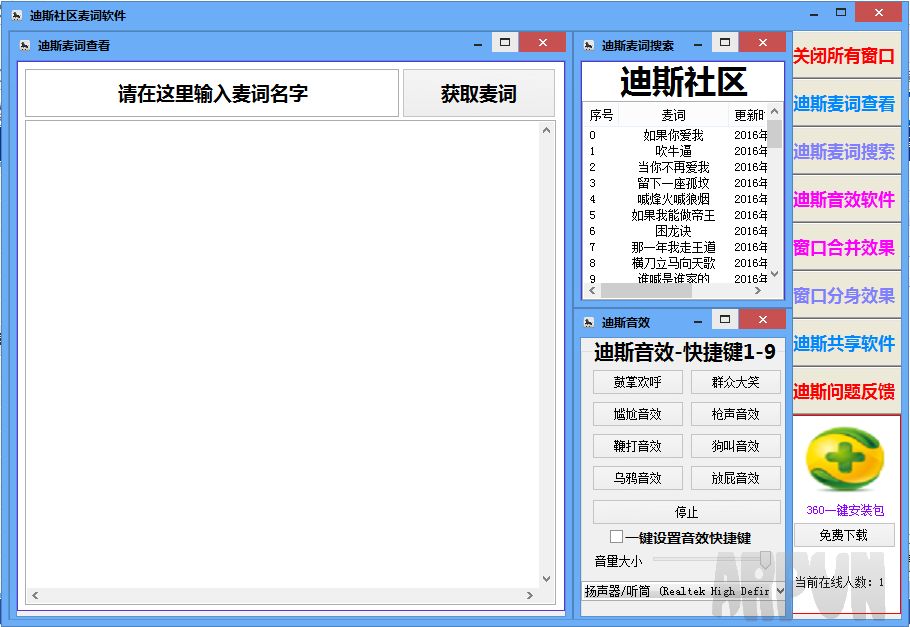This screenshot has width=910, height=627.
Task: Minimize the 迪斯麦词搜索 window
Action: point(698,44)
